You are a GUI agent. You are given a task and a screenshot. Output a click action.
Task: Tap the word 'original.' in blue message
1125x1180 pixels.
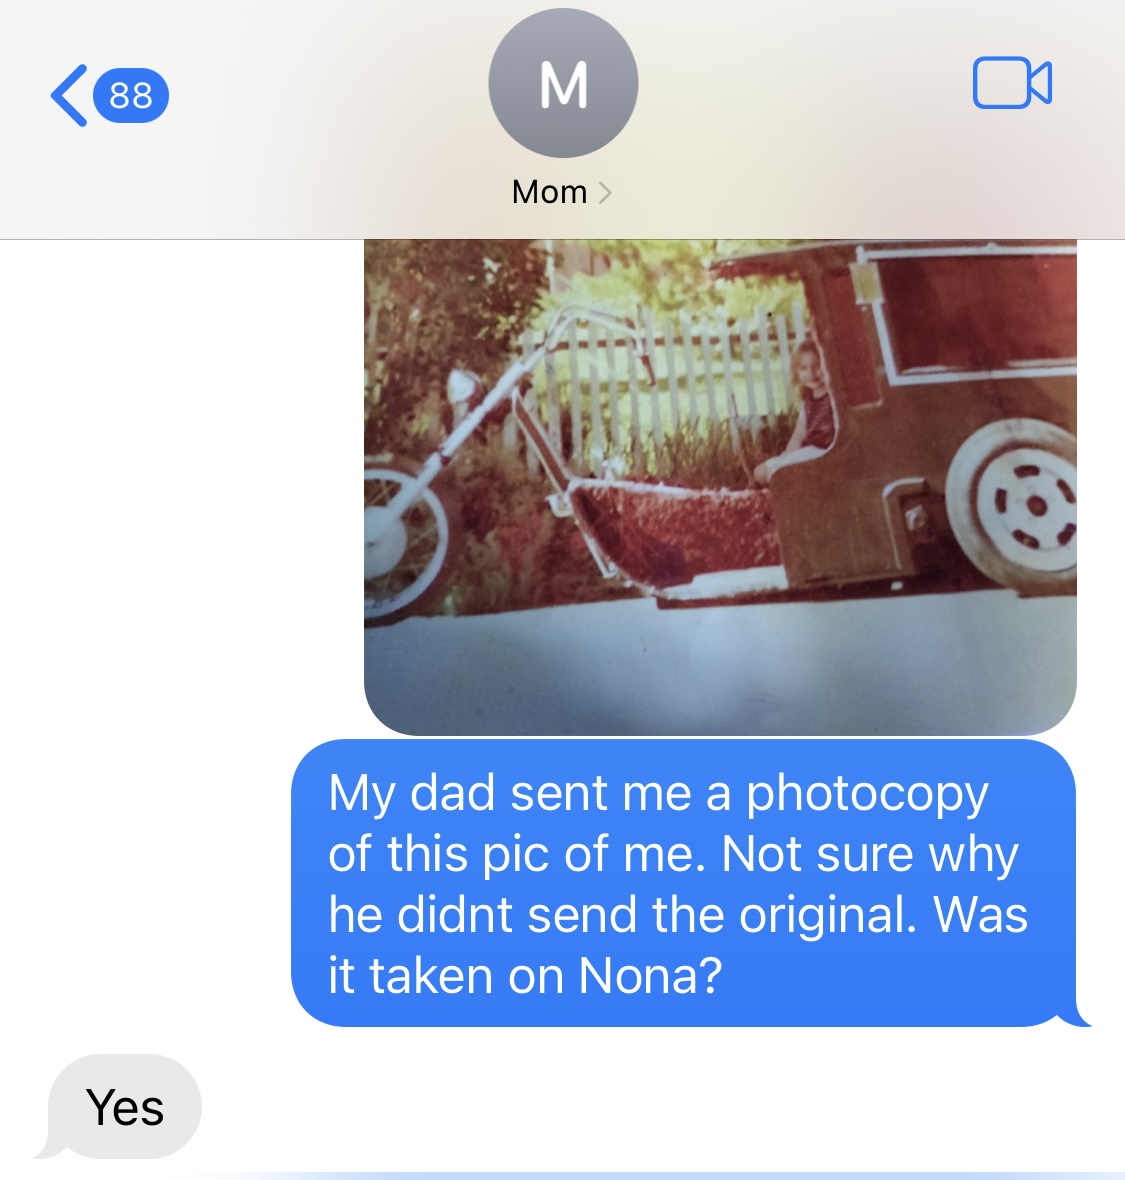point(829,916)
